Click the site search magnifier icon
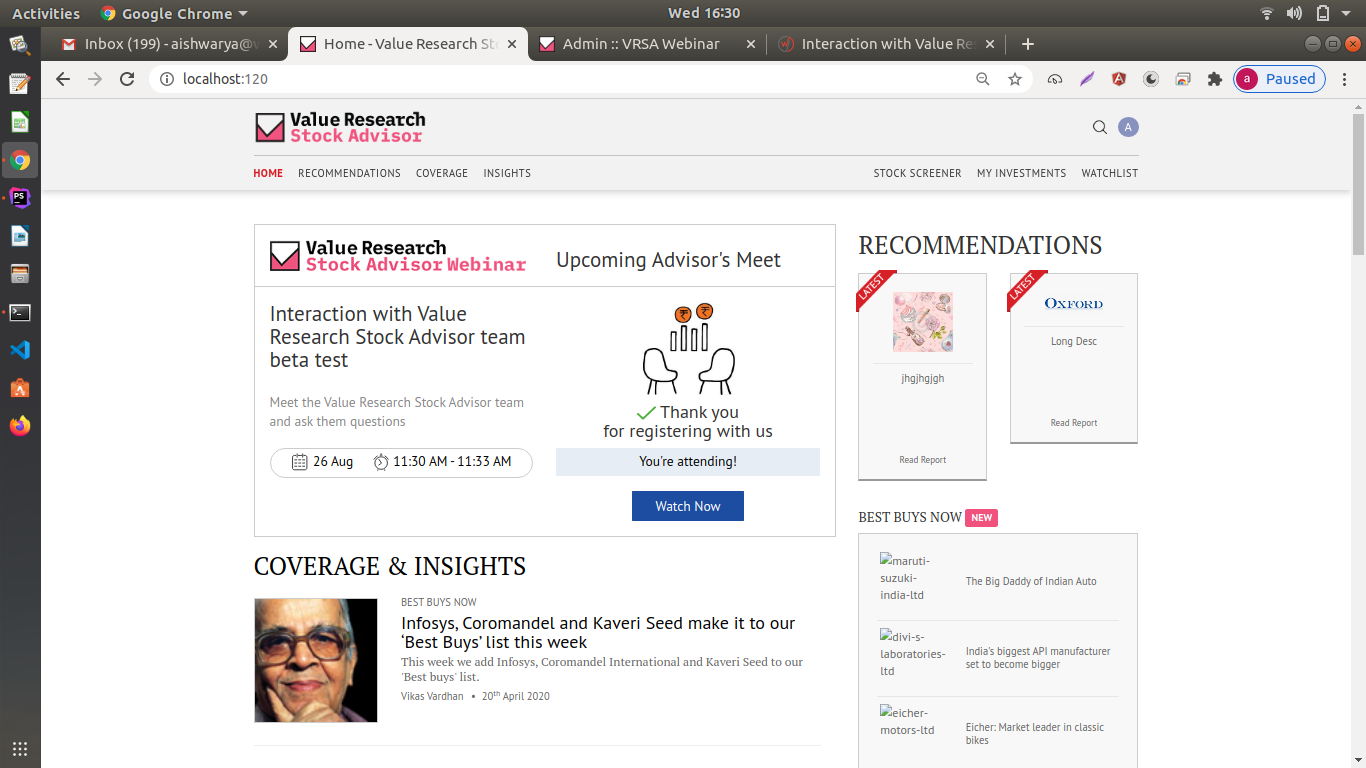Viewport: 1366px width, 768px height. [1099, 127]
